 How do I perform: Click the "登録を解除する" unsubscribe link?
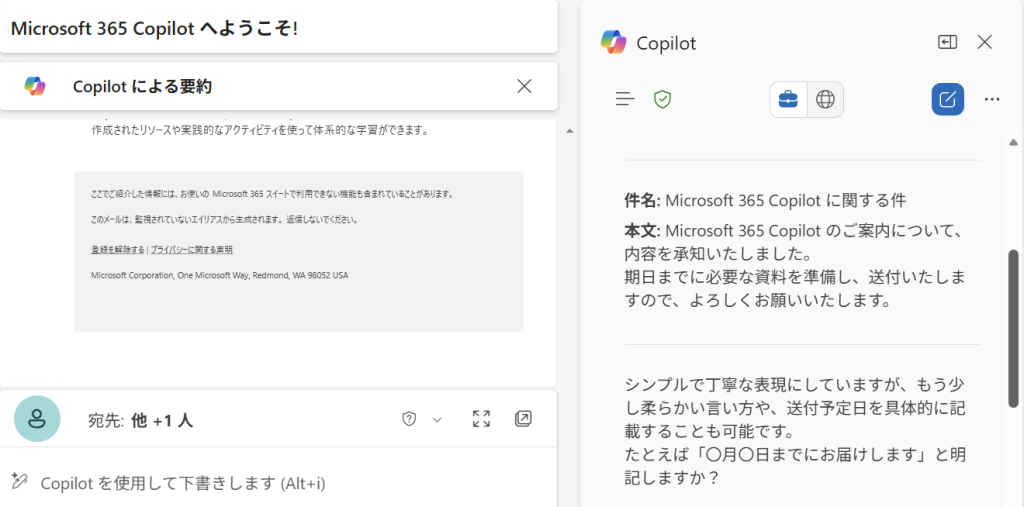117,249
